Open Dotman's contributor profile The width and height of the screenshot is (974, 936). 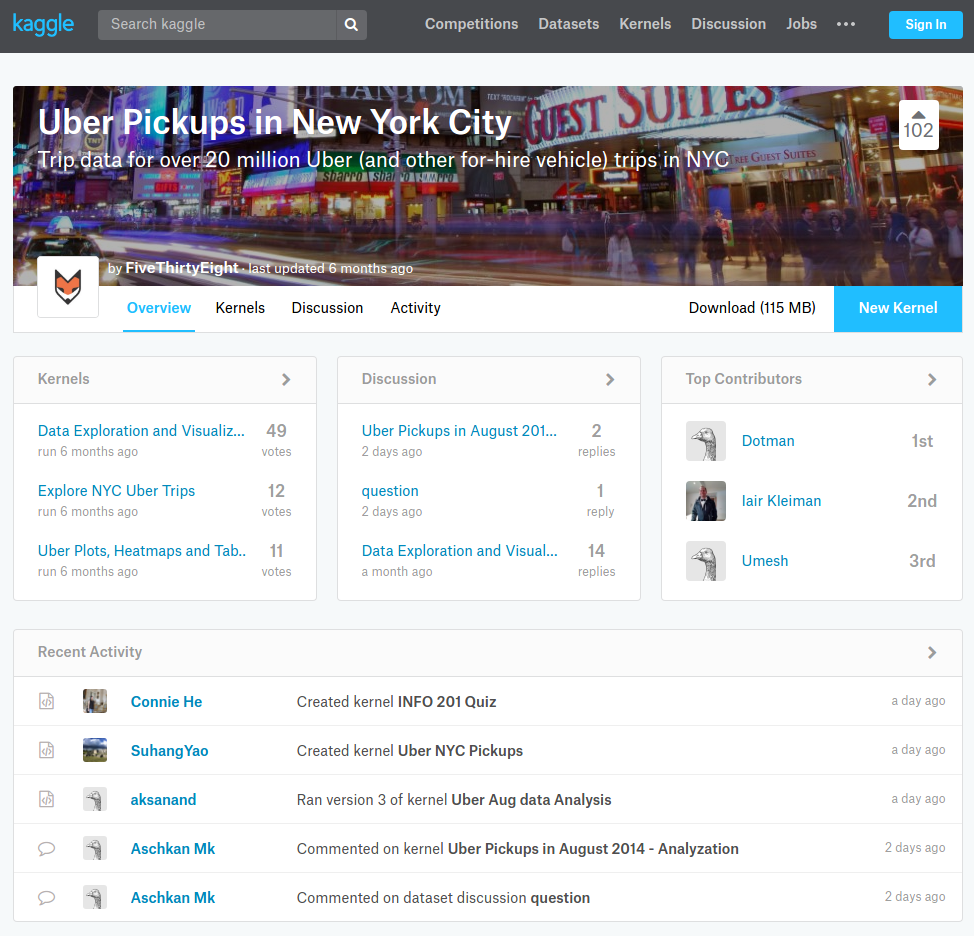(x=768, y=441)
